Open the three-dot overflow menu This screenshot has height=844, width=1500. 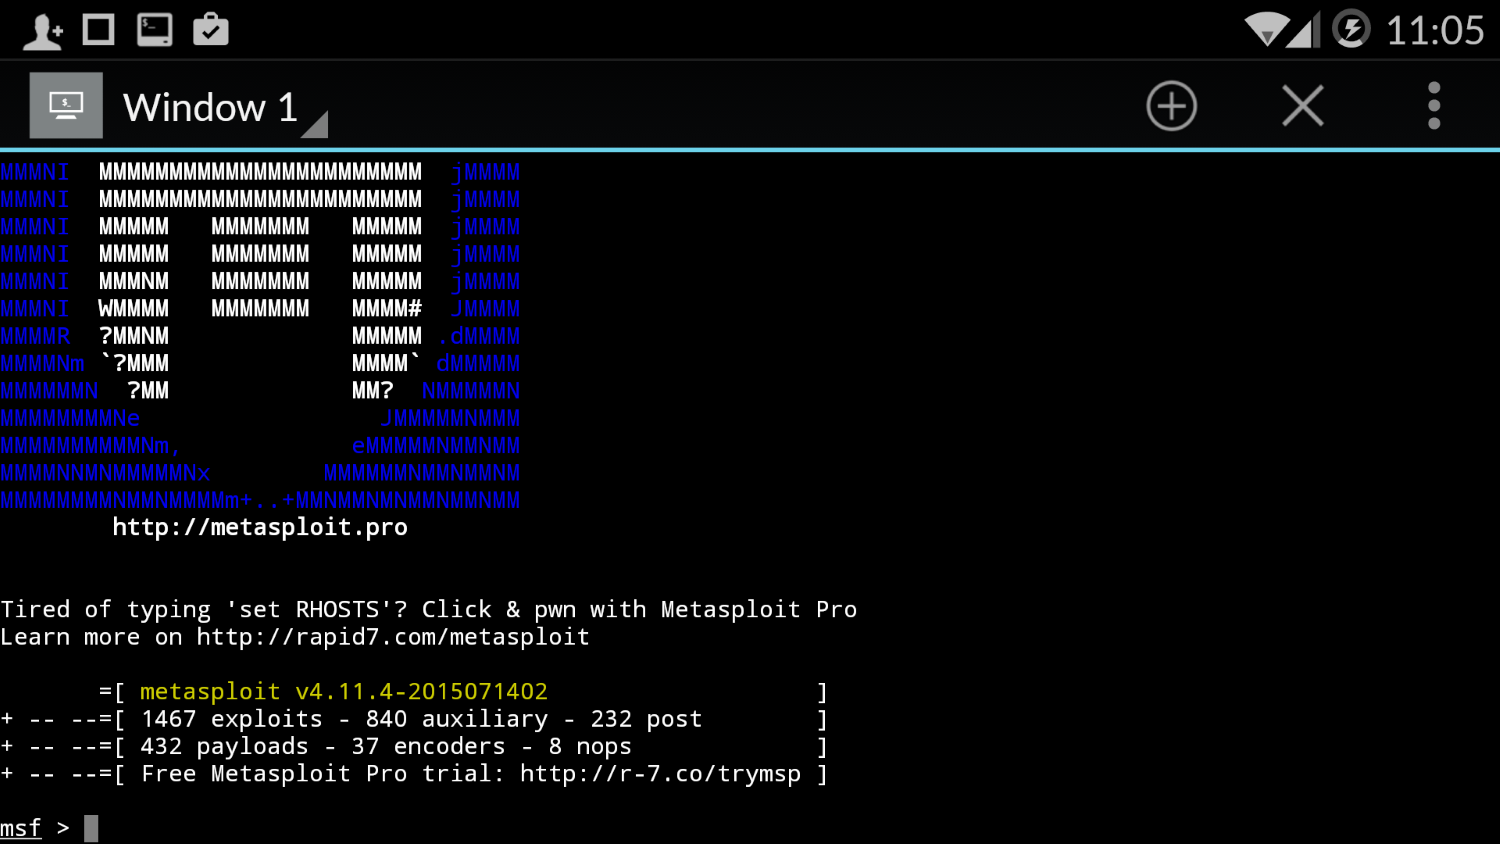click(x=1434, y=106)
